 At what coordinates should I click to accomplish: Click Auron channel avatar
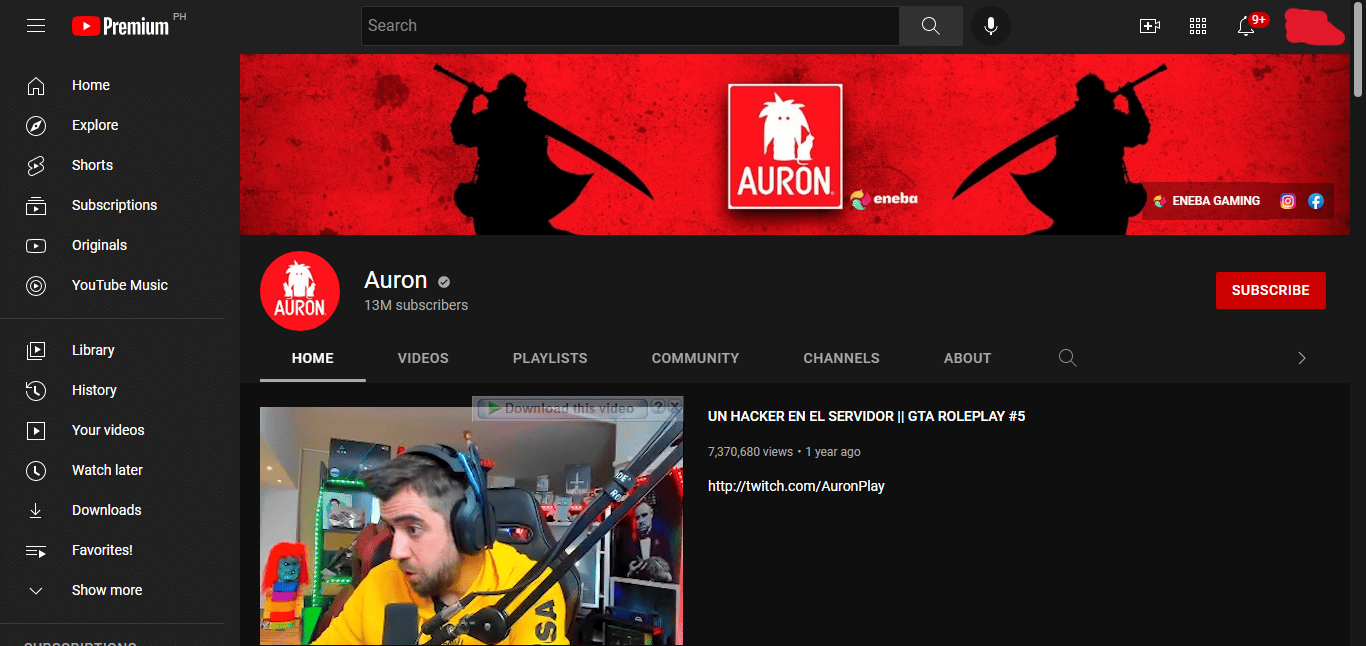(299, 291)
